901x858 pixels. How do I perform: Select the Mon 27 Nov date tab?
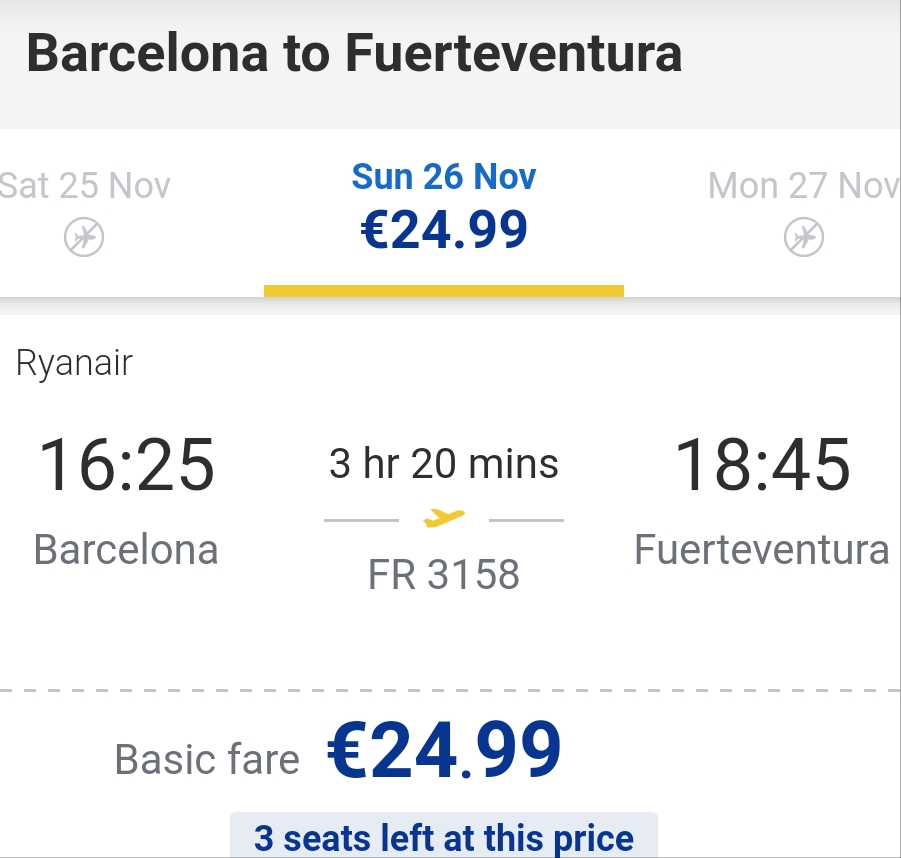pos(804,213)
